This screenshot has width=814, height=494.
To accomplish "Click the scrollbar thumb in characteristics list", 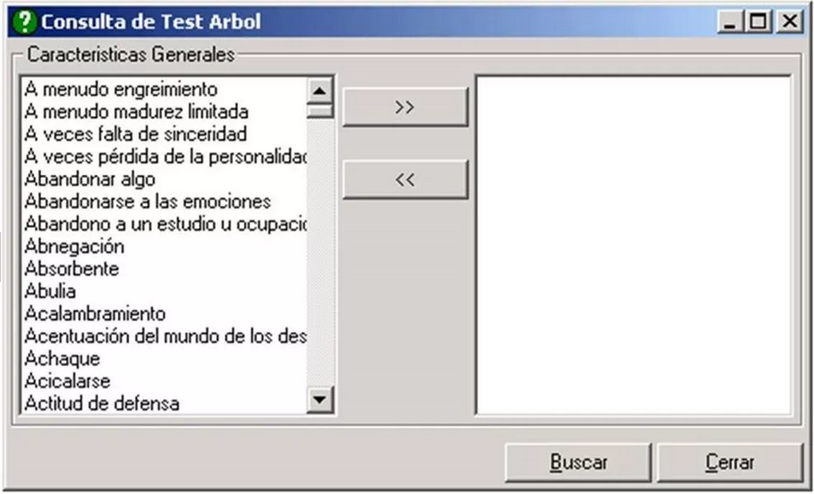I will click(x=319, y=111).
